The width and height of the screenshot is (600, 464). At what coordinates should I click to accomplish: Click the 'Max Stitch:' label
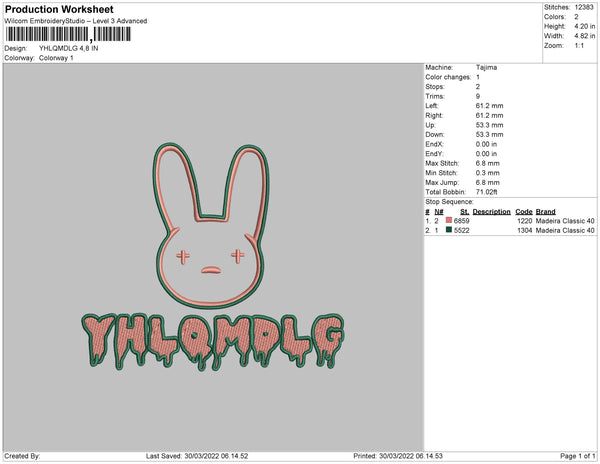(442, 163)
